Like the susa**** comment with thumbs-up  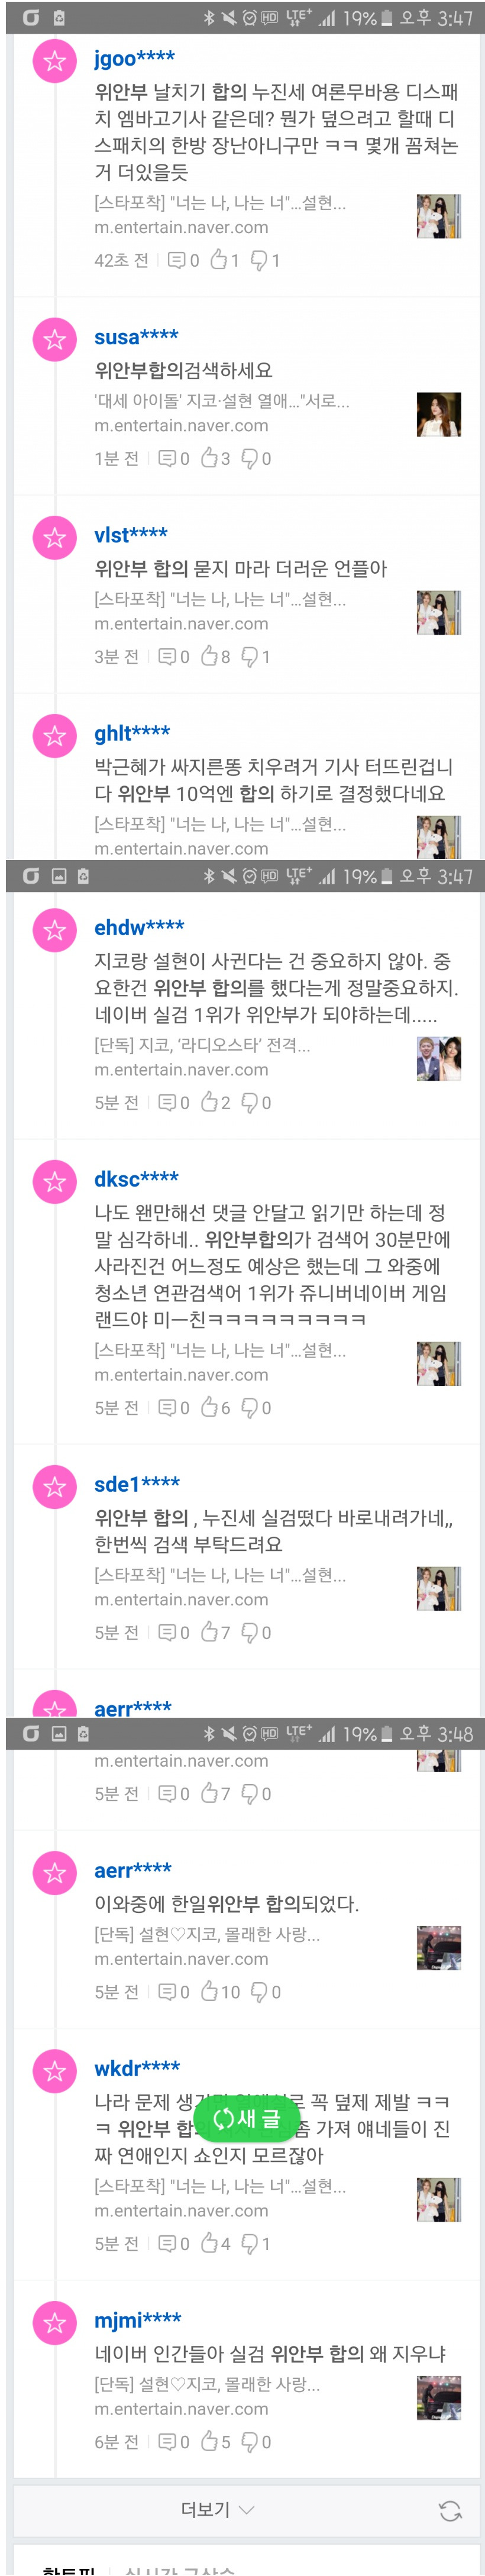[210, 458]
